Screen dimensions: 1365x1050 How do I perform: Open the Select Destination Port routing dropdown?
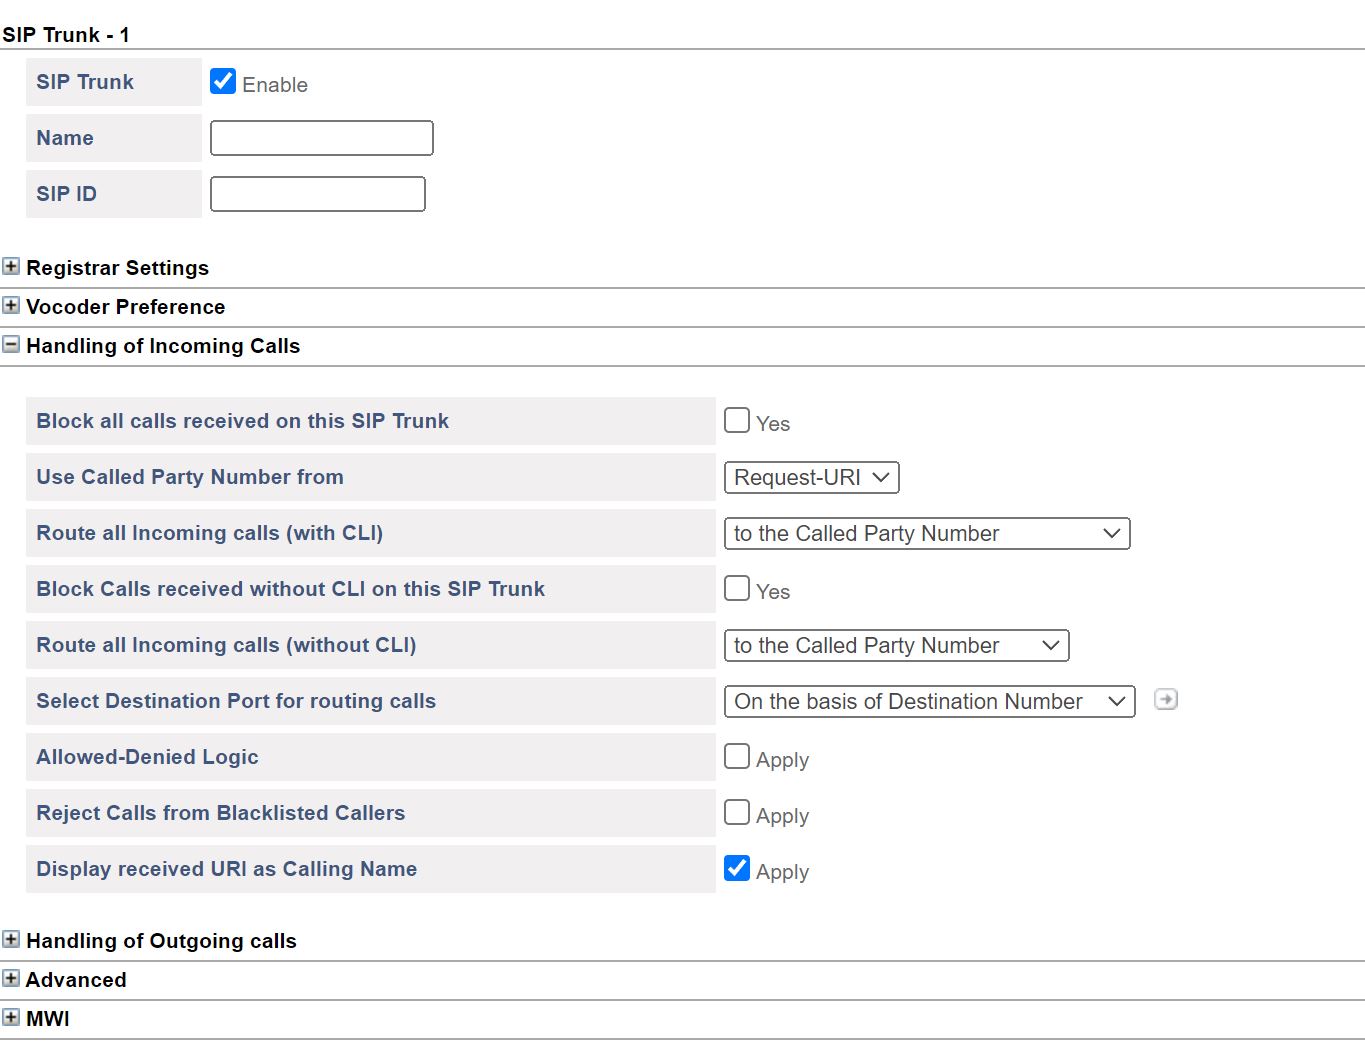point(929,701)
